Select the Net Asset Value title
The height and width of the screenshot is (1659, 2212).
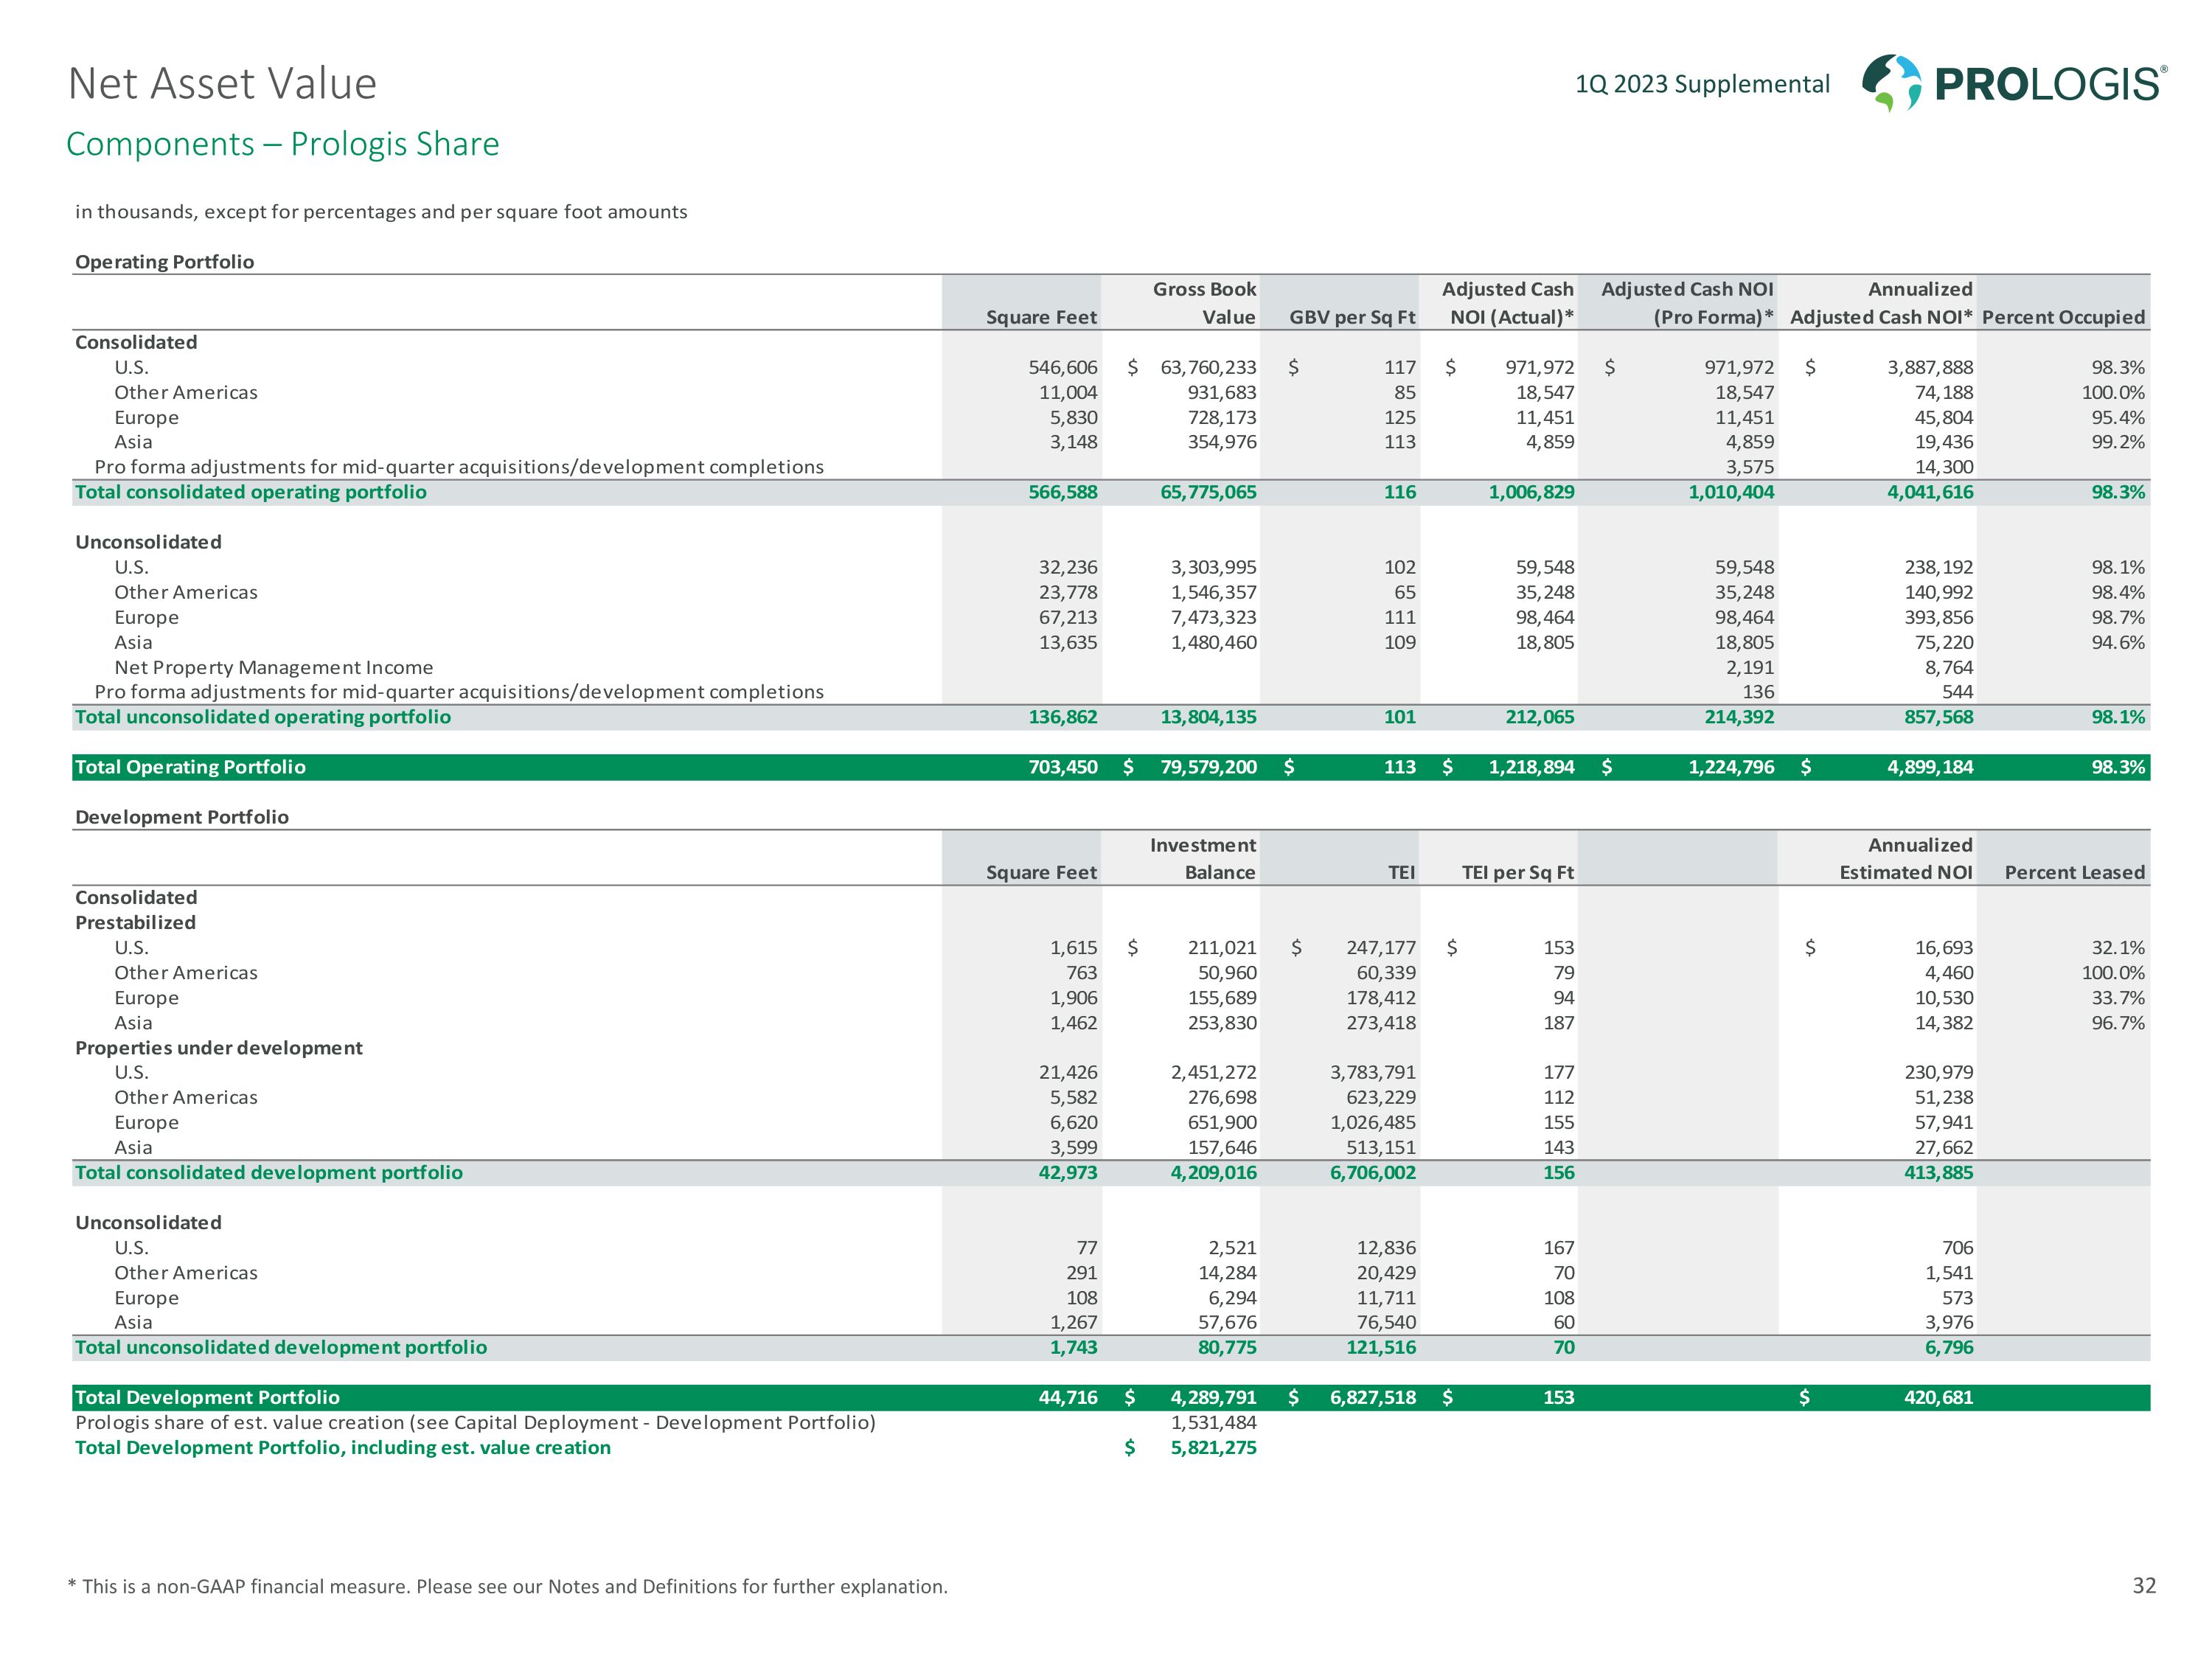click(x=222, y=84)
